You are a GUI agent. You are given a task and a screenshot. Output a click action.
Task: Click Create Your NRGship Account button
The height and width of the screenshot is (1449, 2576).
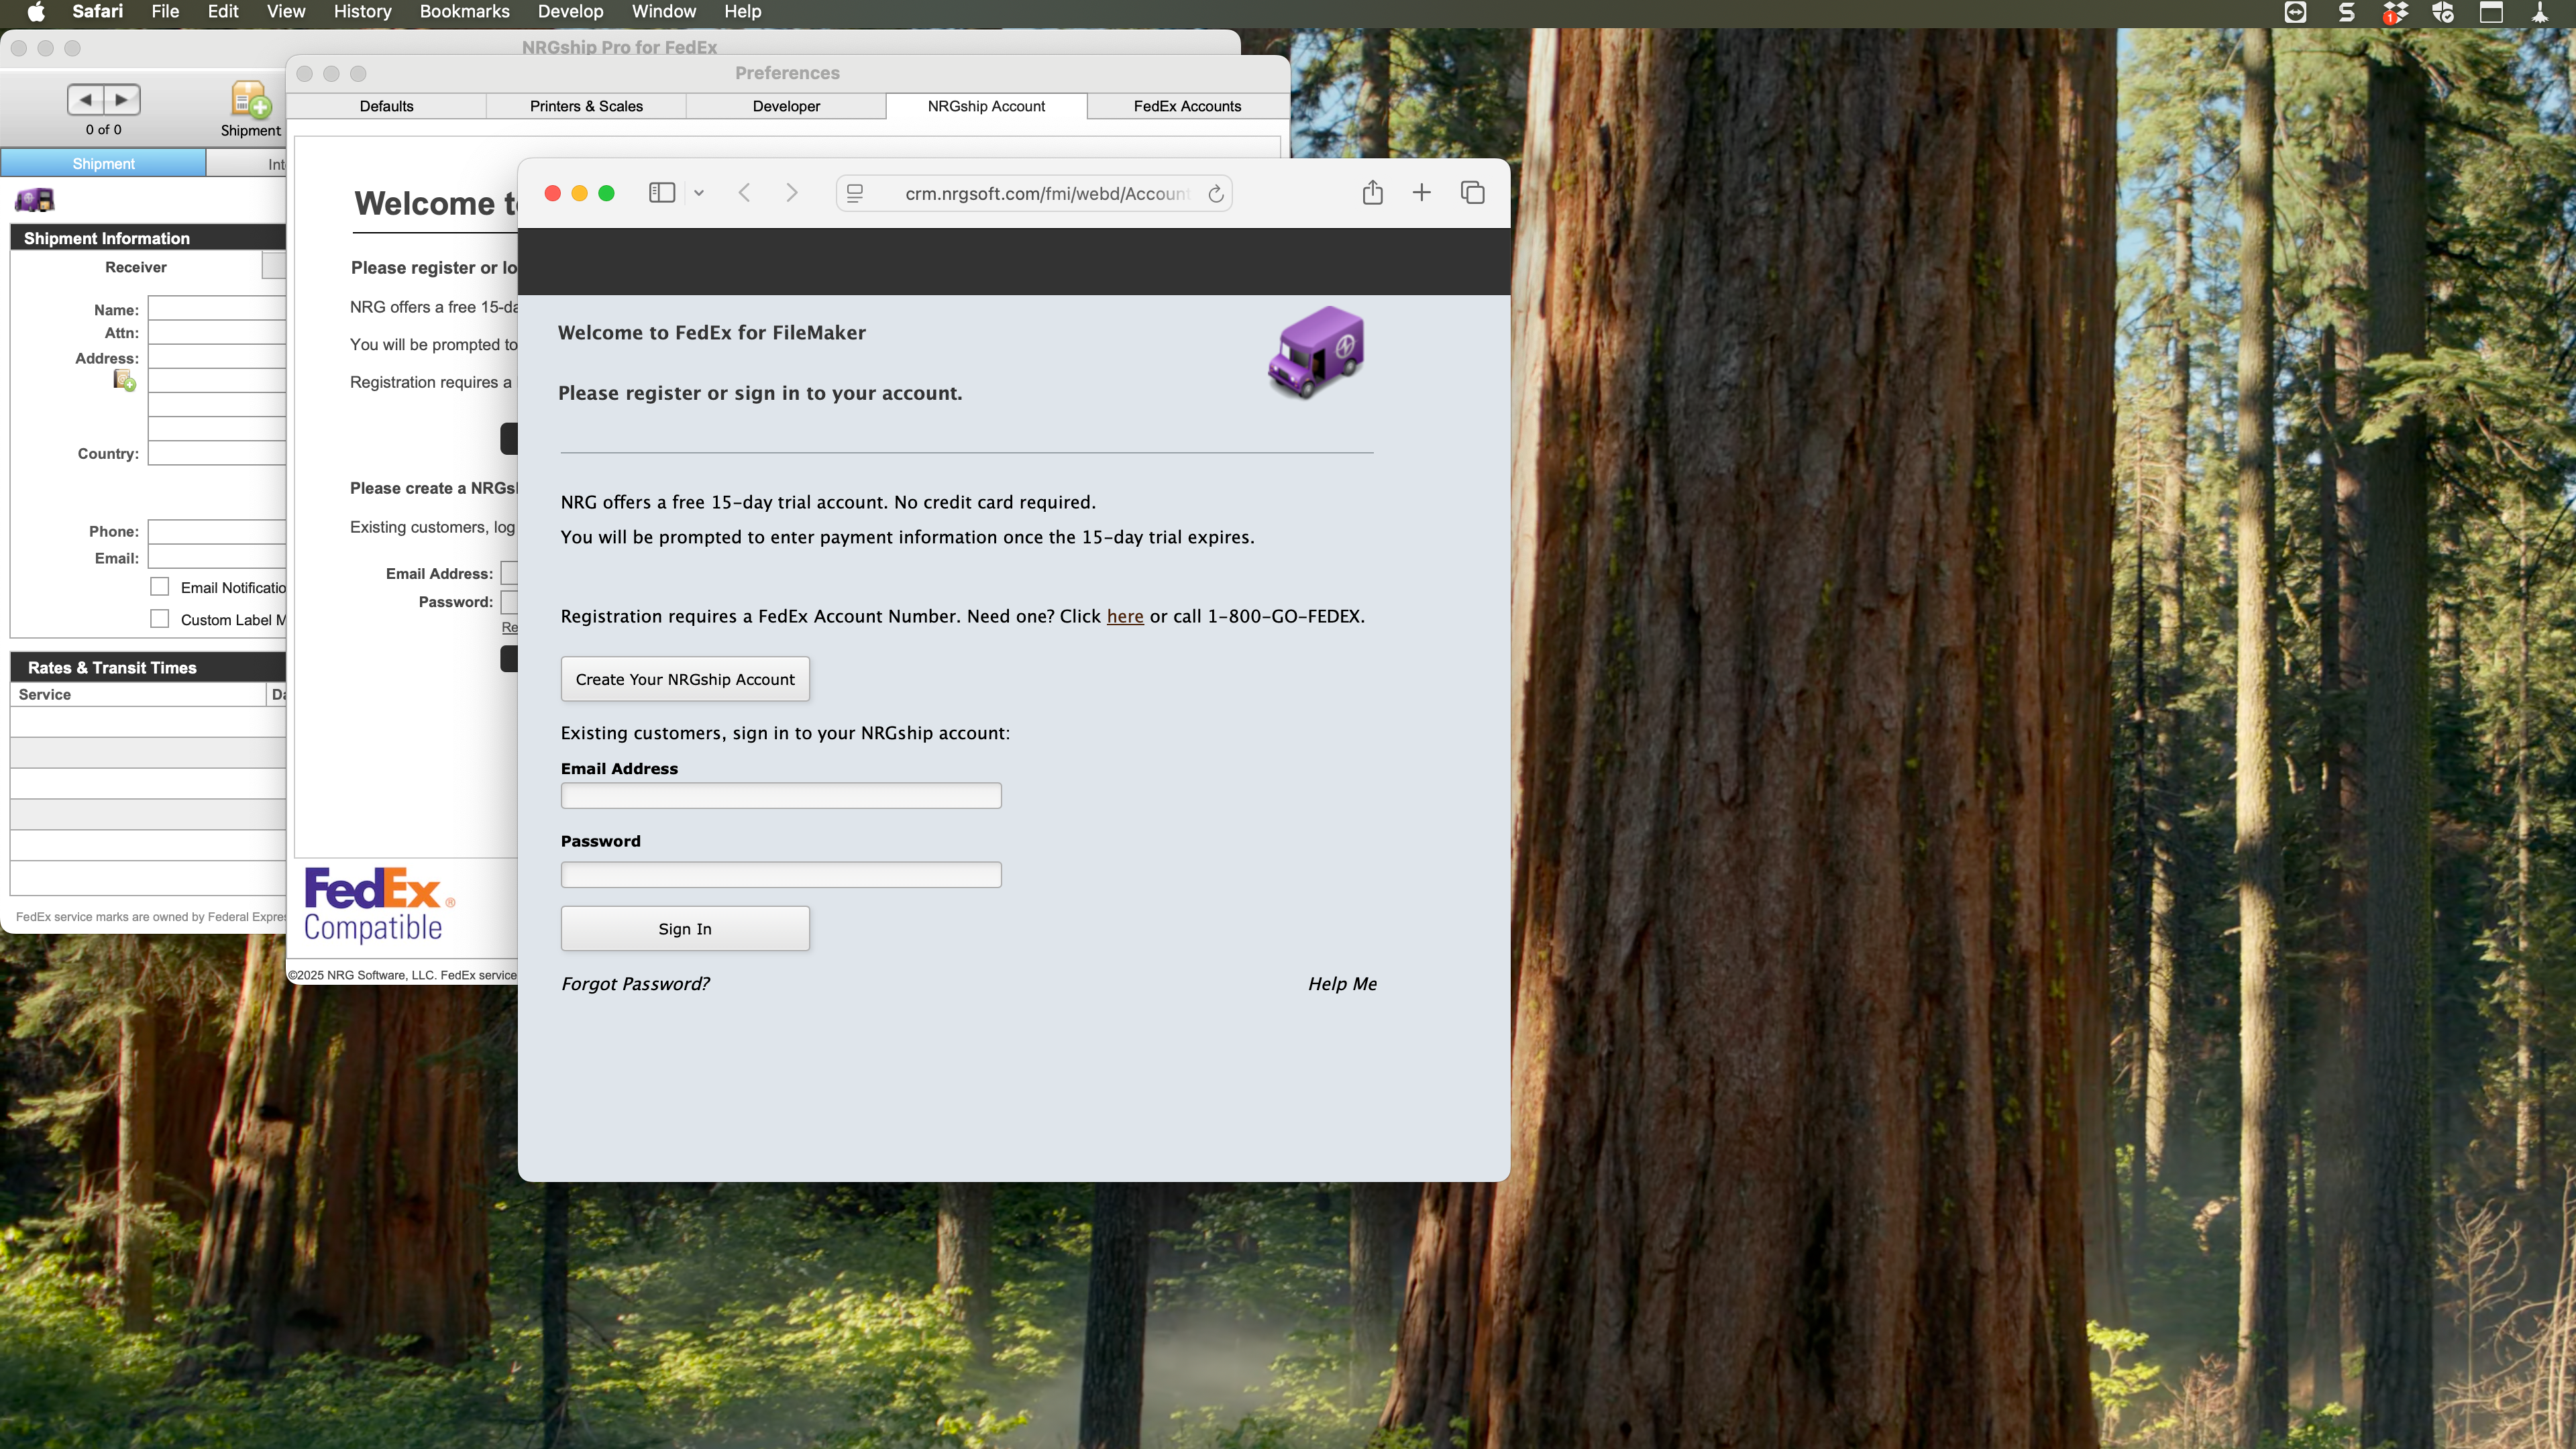[x=685, y=679]
